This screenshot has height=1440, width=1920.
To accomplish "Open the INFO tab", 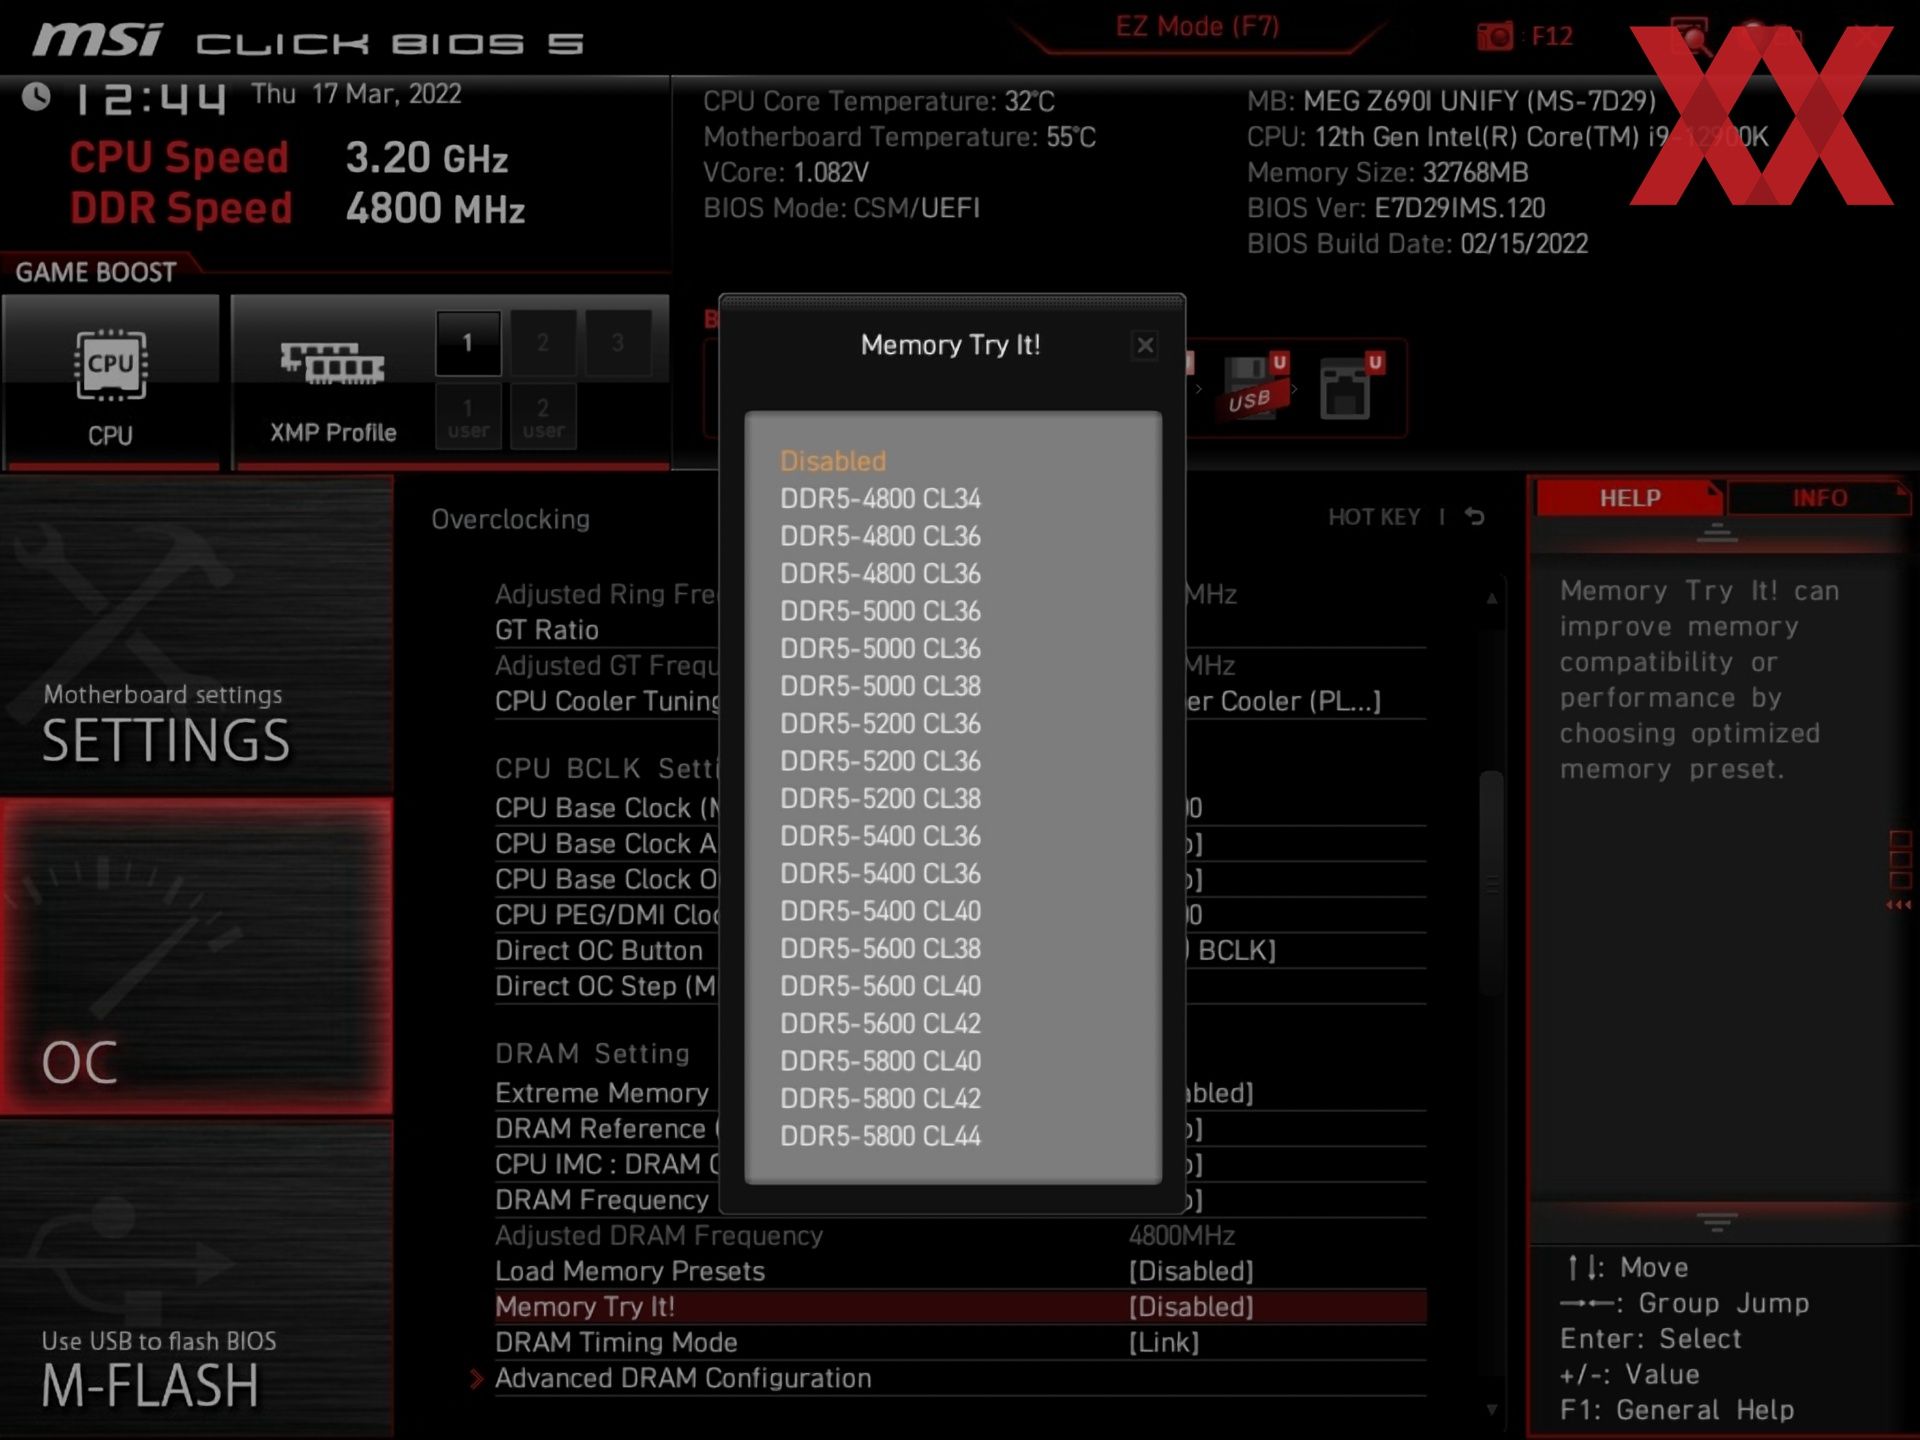I will point(1819,498).
